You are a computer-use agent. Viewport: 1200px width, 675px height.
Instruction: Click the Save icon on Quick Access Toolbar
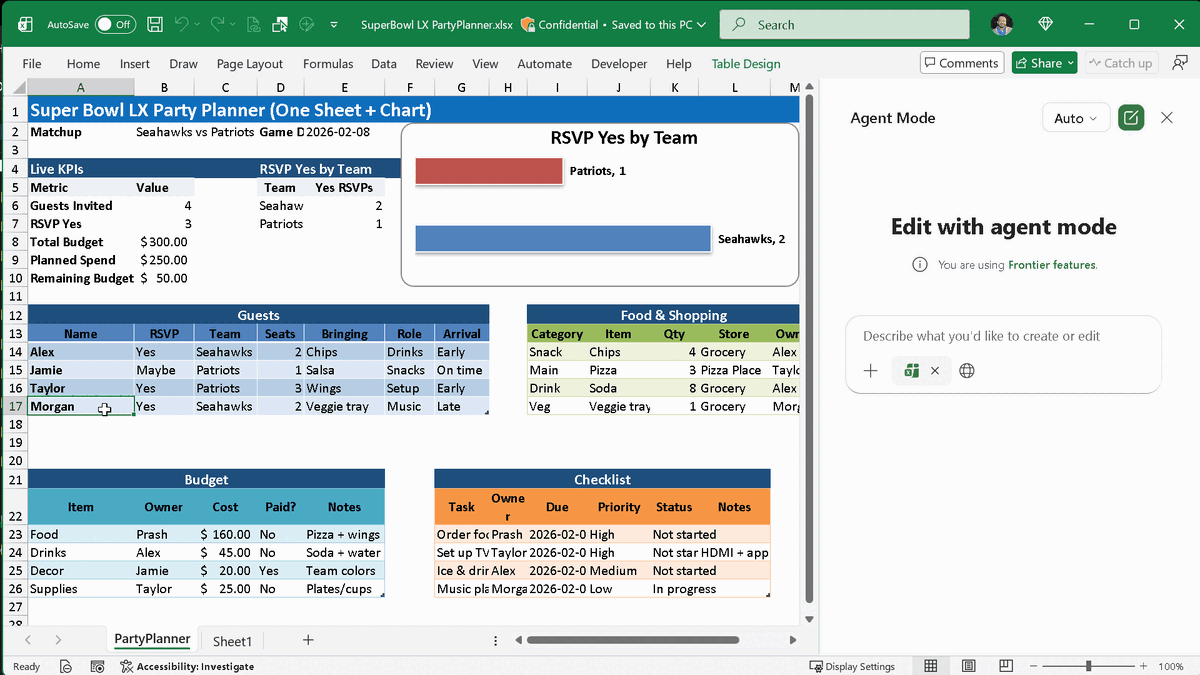click(x=154, y=23)
